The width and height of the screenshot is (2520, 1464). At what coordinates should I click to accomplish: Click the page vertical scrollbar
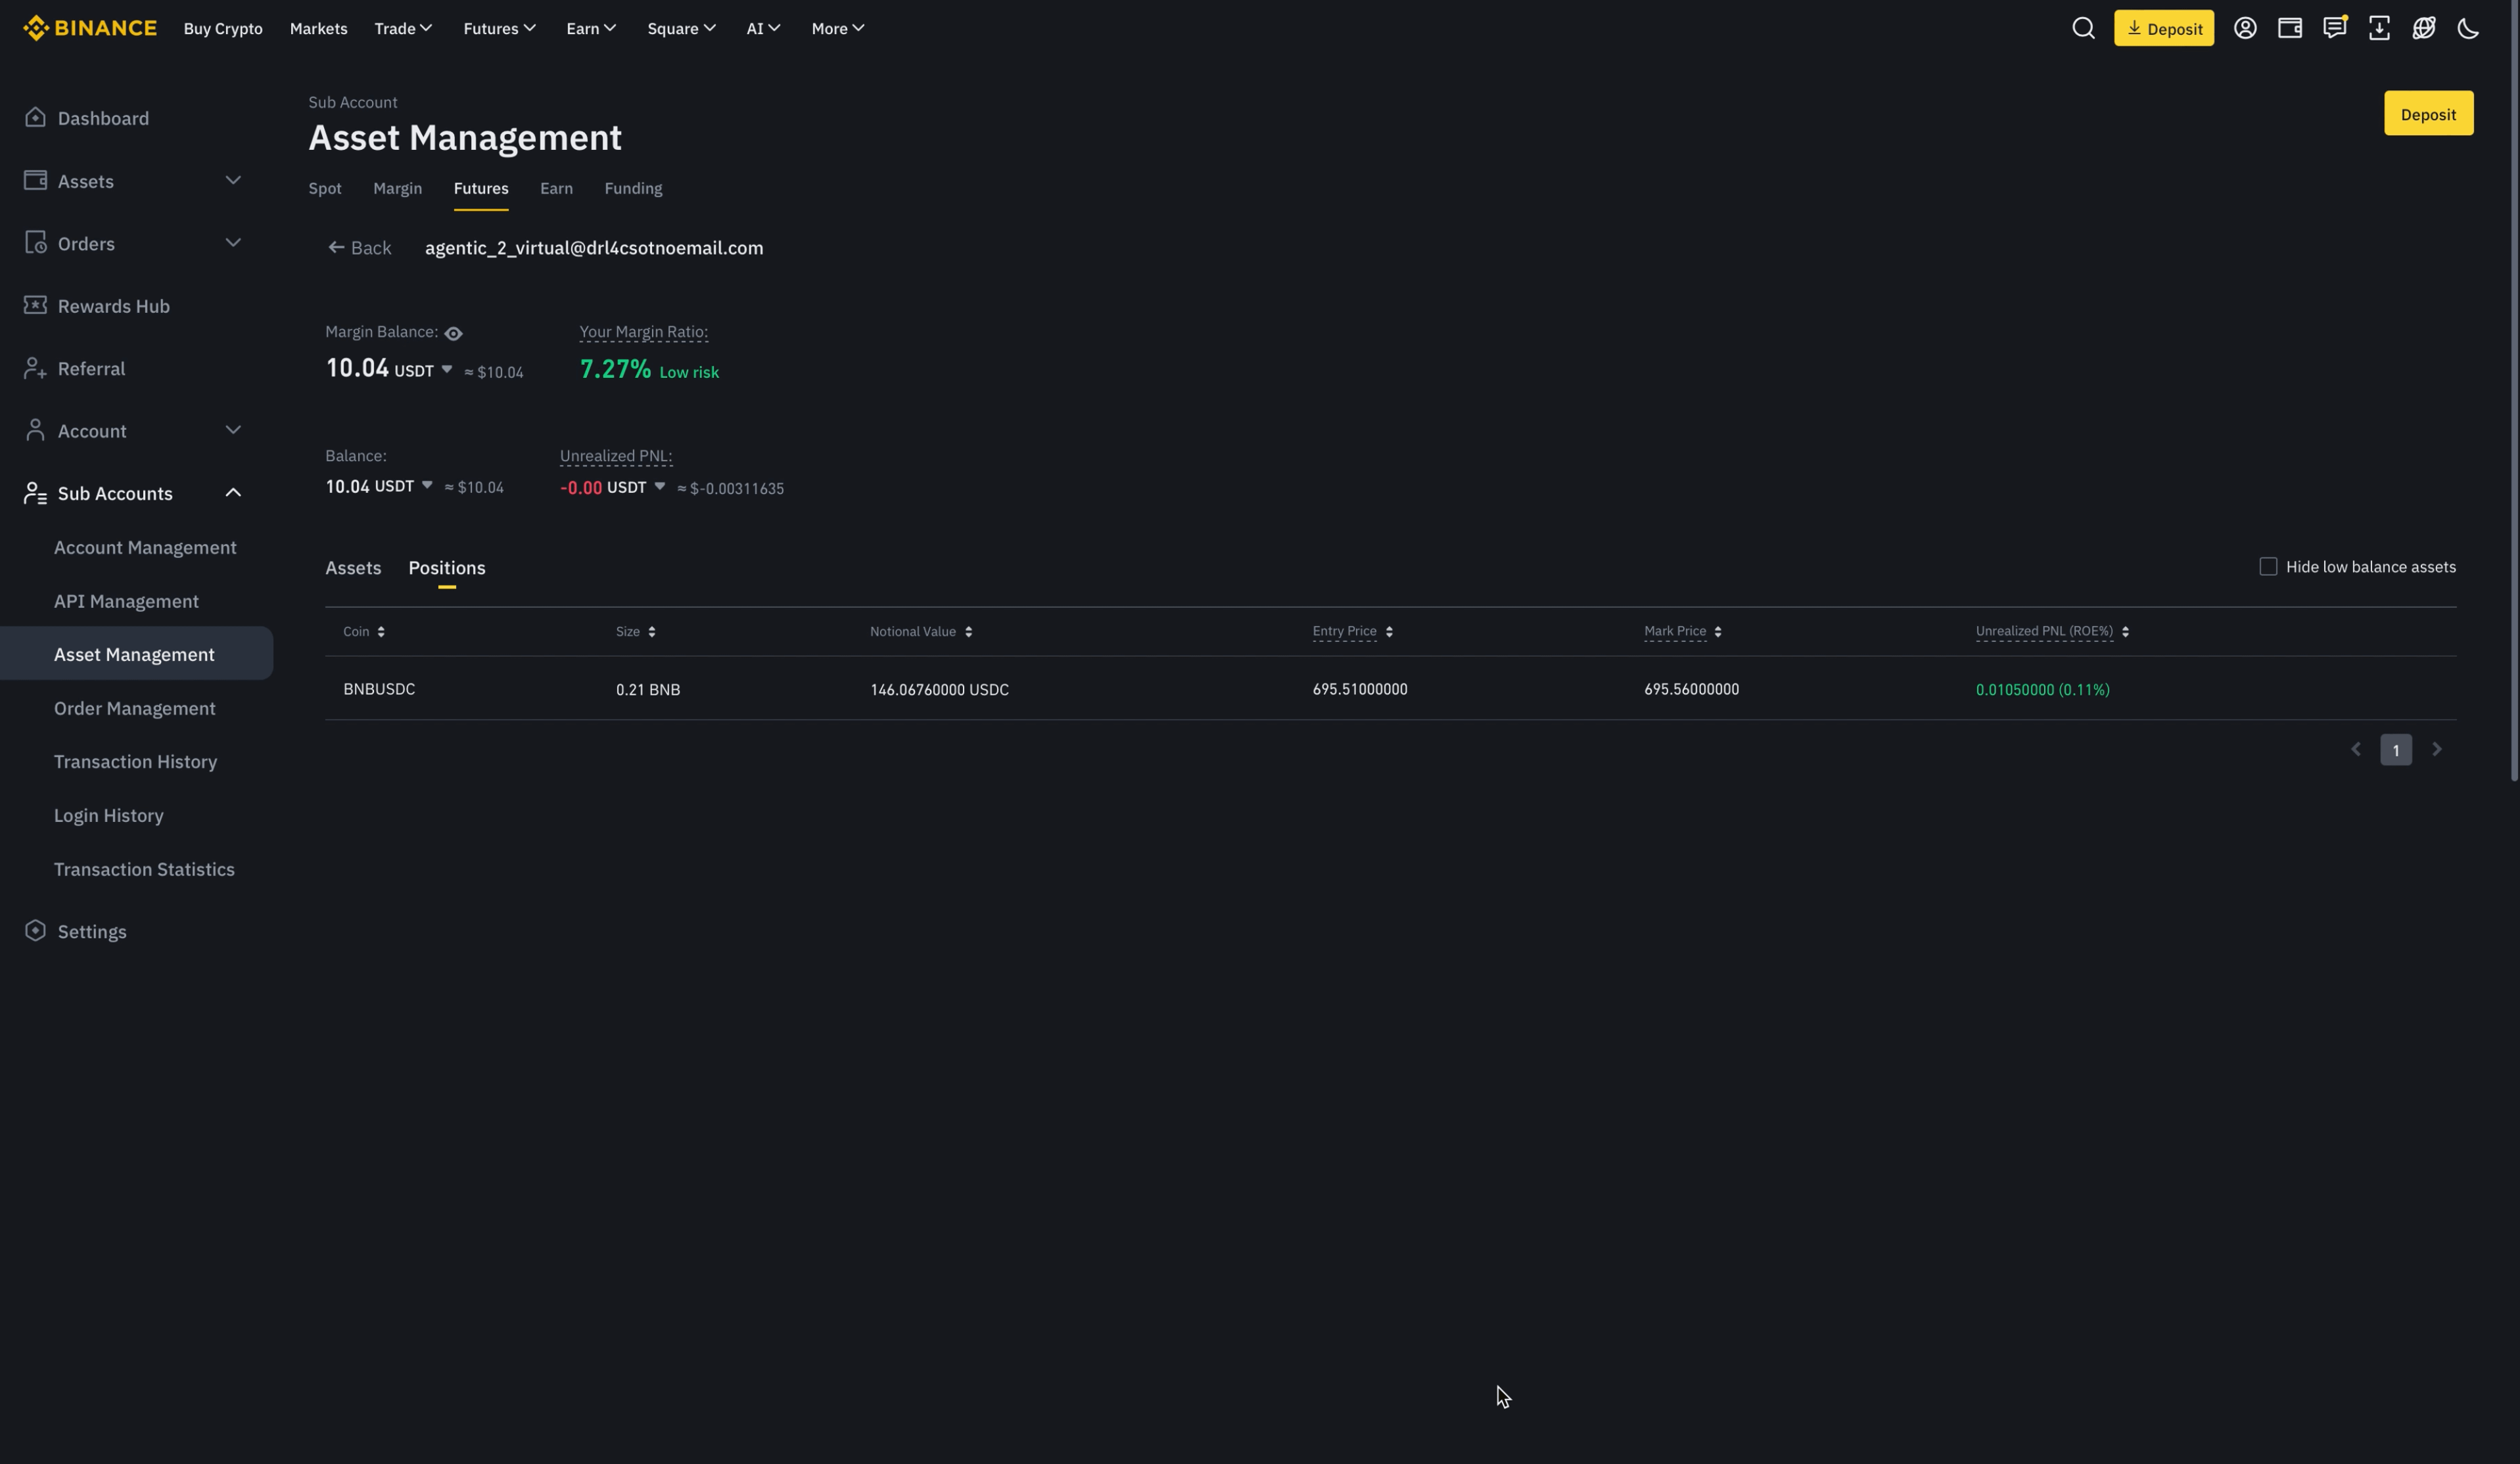(x=2514, y=390)
